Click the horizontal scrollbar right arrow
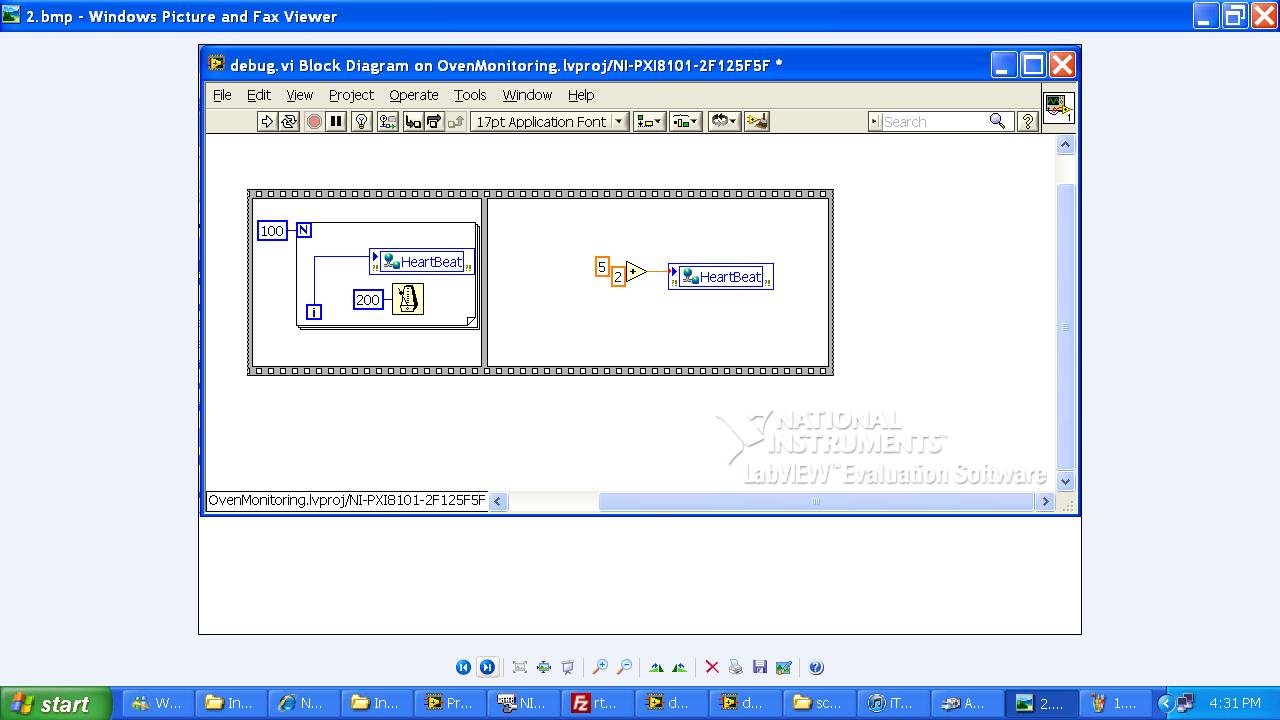 click(x=1046, y=501)
